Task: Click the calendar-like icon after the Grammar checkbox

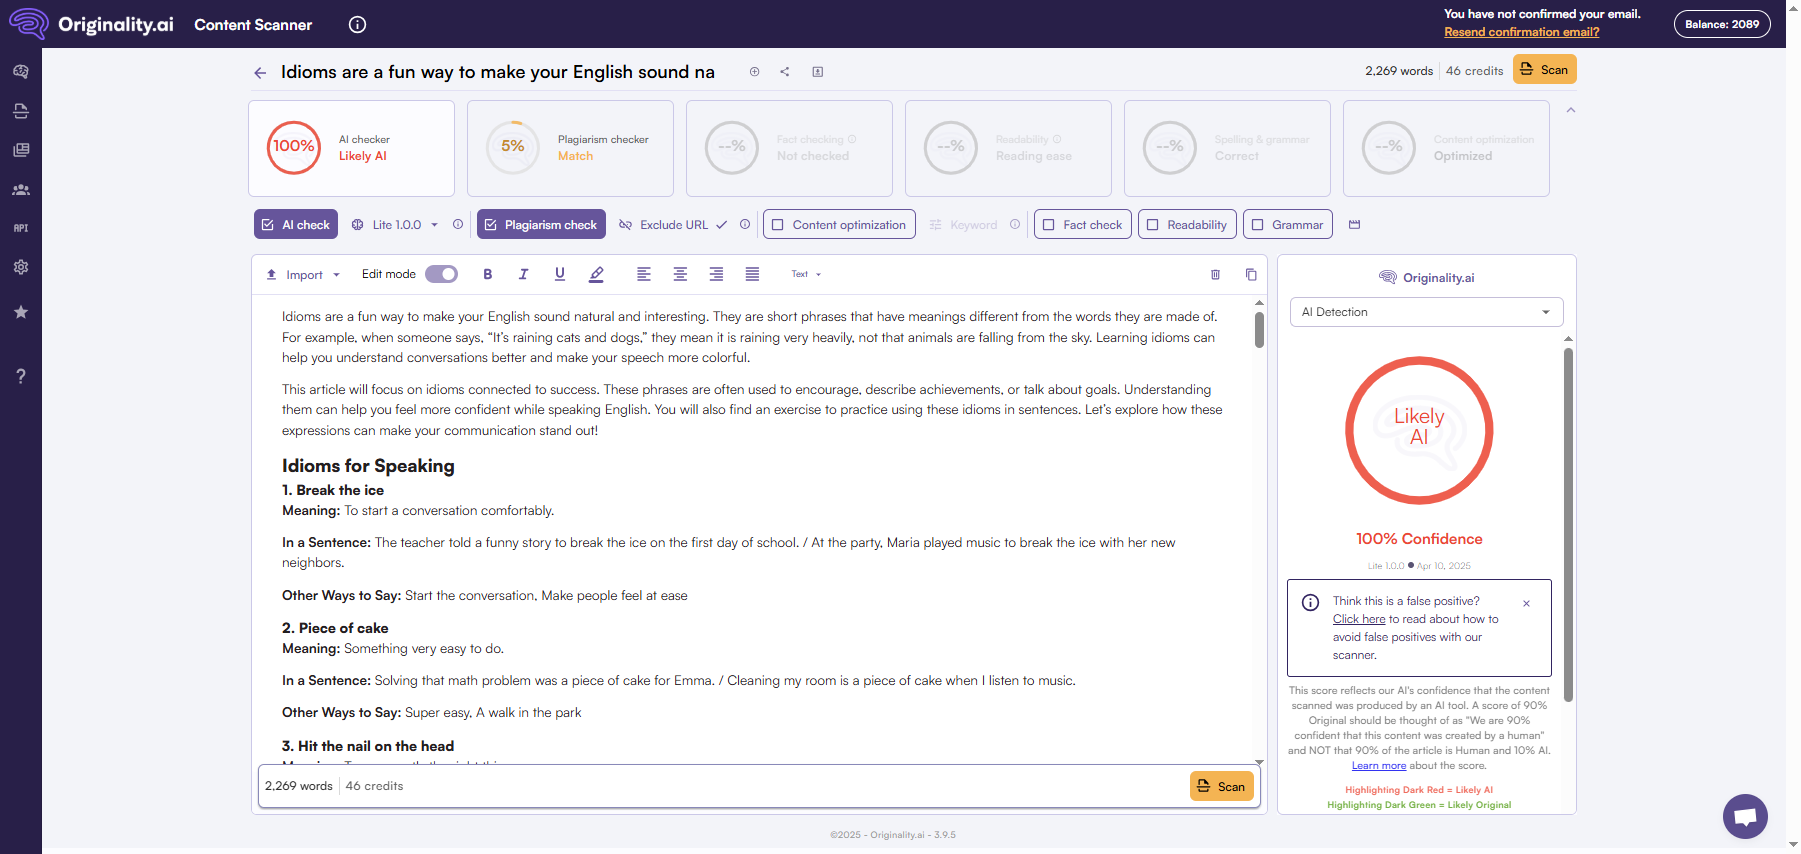Action: (1355, 225)
